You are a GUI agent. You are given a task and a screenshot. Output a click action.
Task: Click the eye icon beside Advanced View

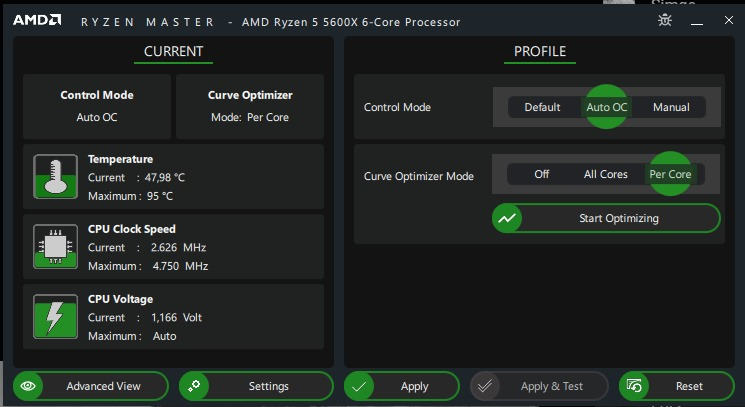click(x=29, y=386)
